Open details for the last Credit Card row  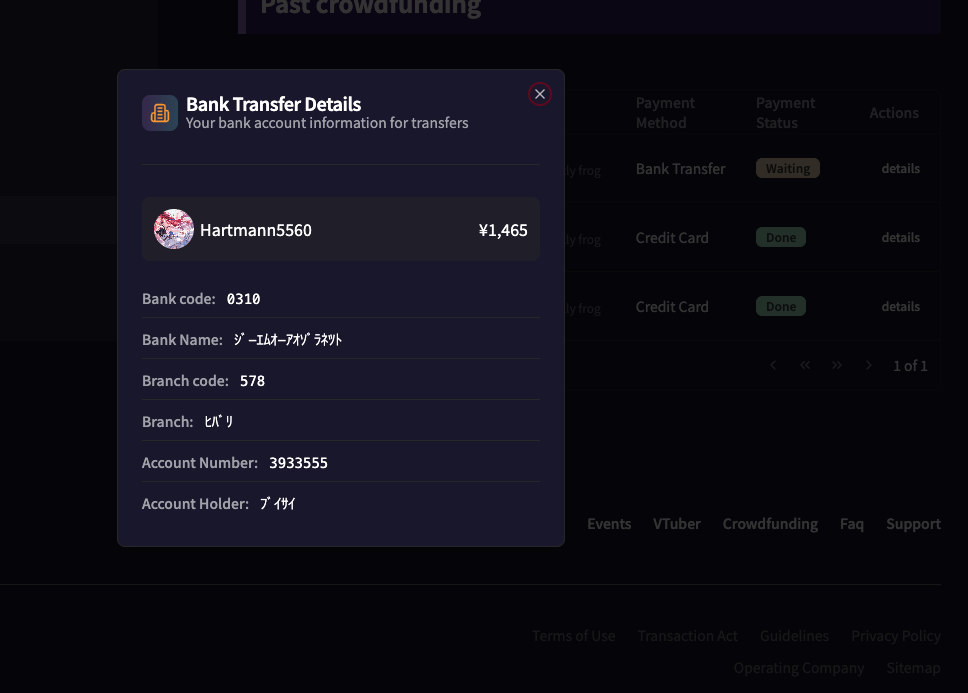pos(900,307)
